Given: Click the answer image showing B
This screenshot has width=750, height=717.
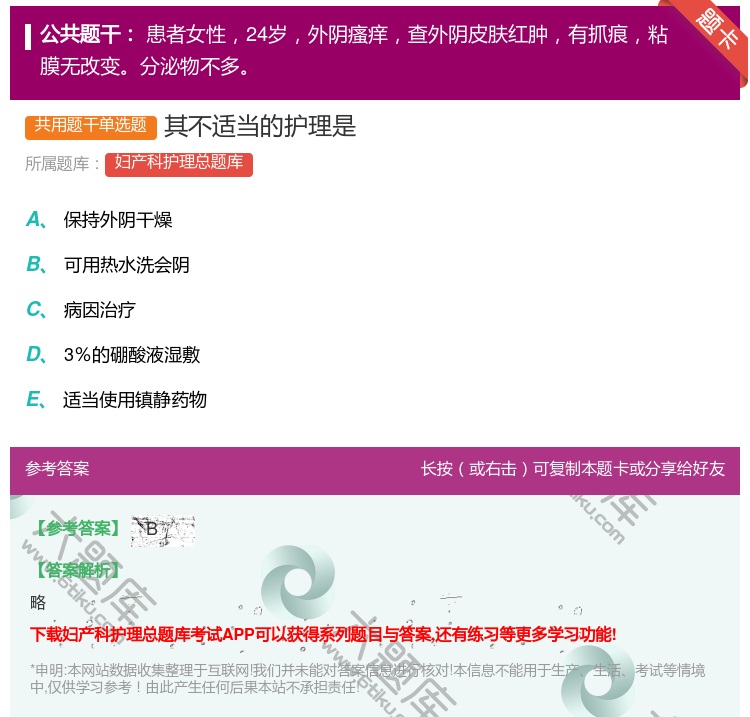Looking at the screenshot, I should pyautogui.click(x=163, y=531).
